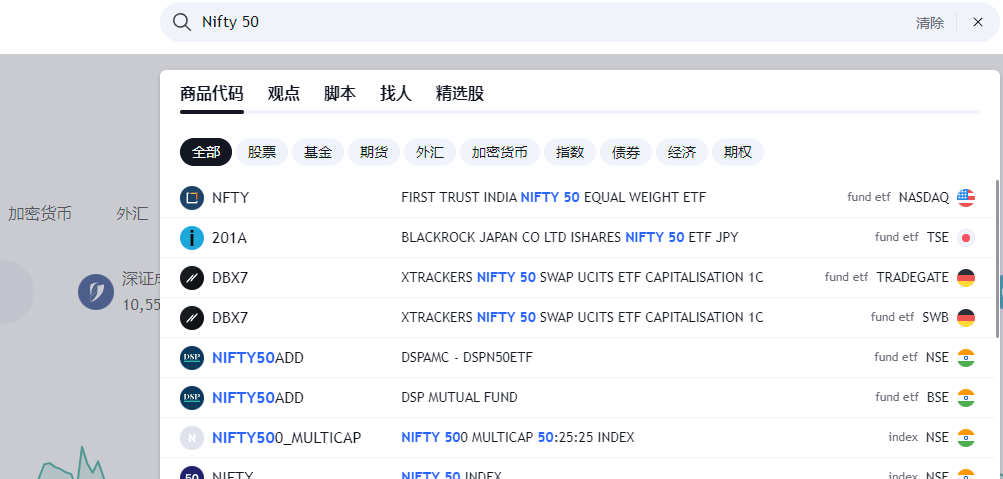
Task: Click FIRST TRUST INDIA NIFTY 50 EQUAL WEIGHT ETF
Action: [x=553, y=198]
